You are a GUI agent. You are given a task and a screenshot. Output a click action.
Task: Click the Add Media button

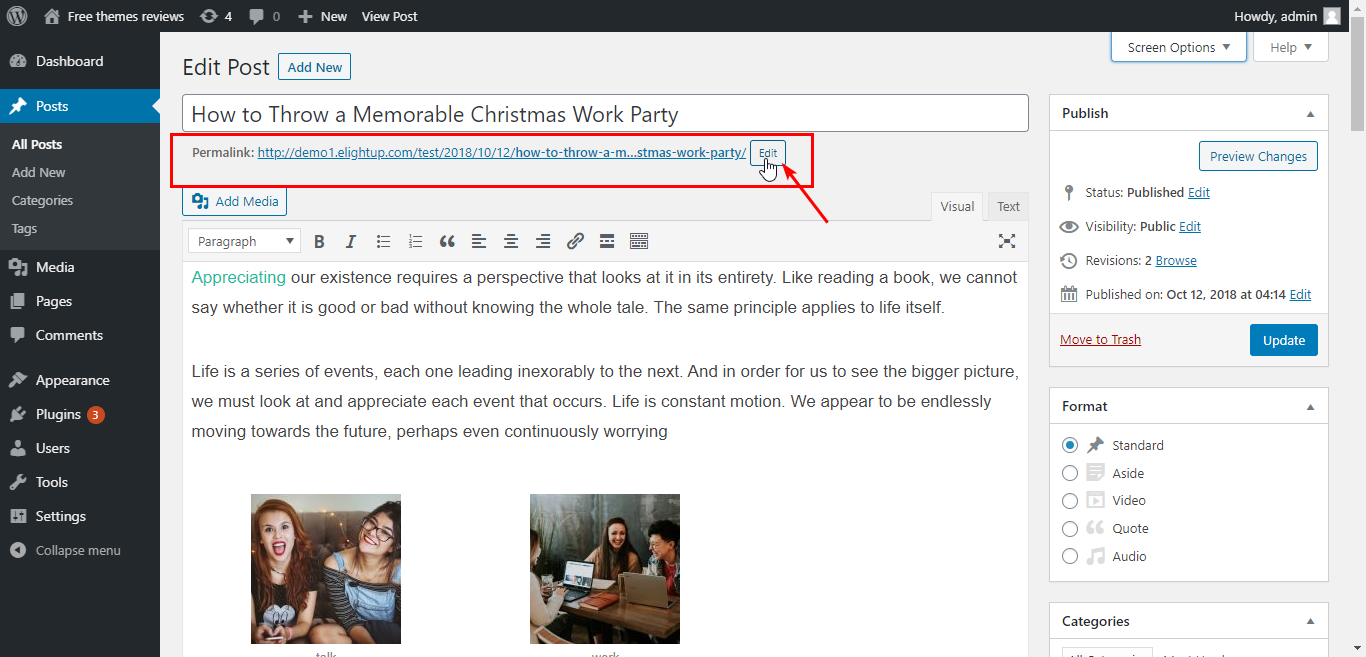click(x=235, y=201)
